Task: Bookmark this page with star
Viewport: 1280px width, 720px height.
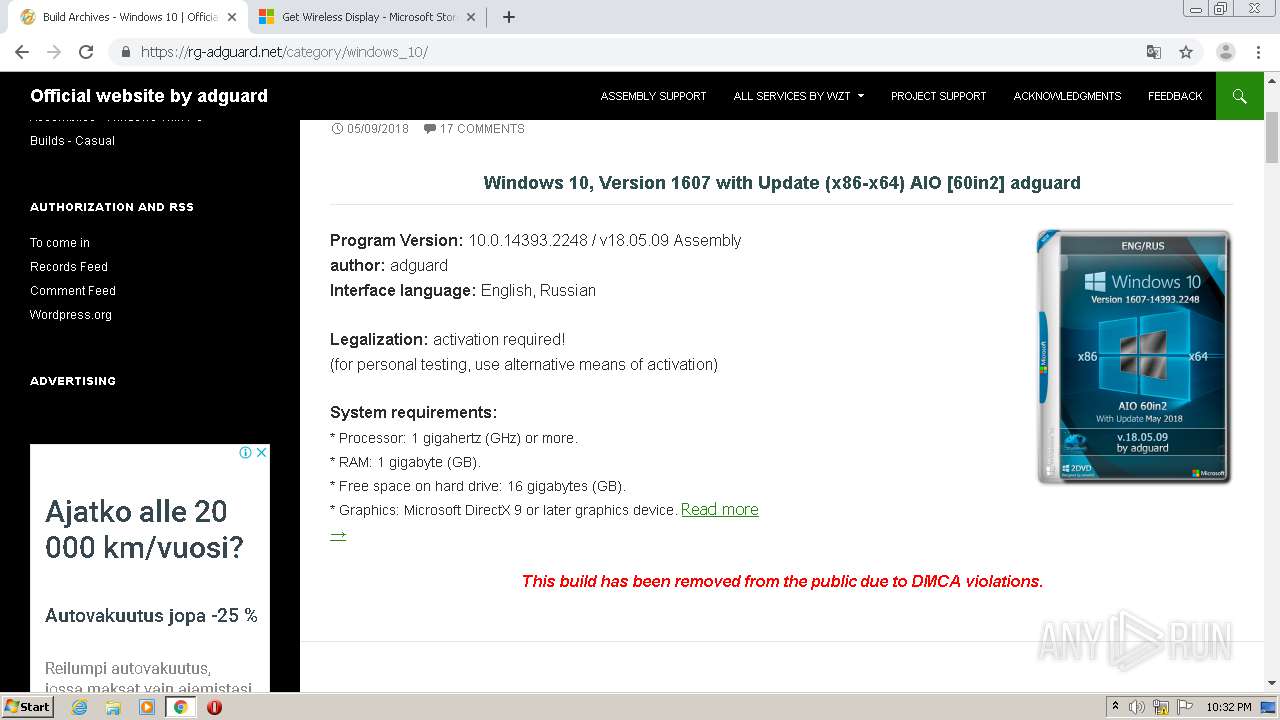Action: (x=1186, y=52)
